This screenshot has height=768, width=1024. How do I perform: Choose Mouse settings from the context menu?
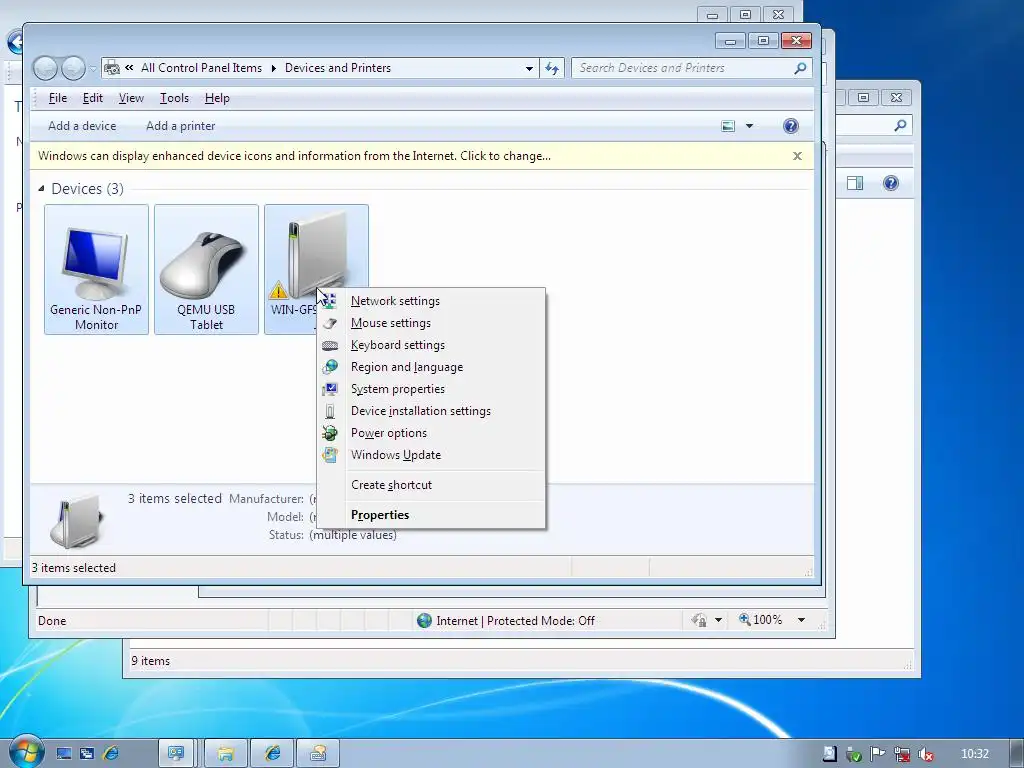pos(431,323)
